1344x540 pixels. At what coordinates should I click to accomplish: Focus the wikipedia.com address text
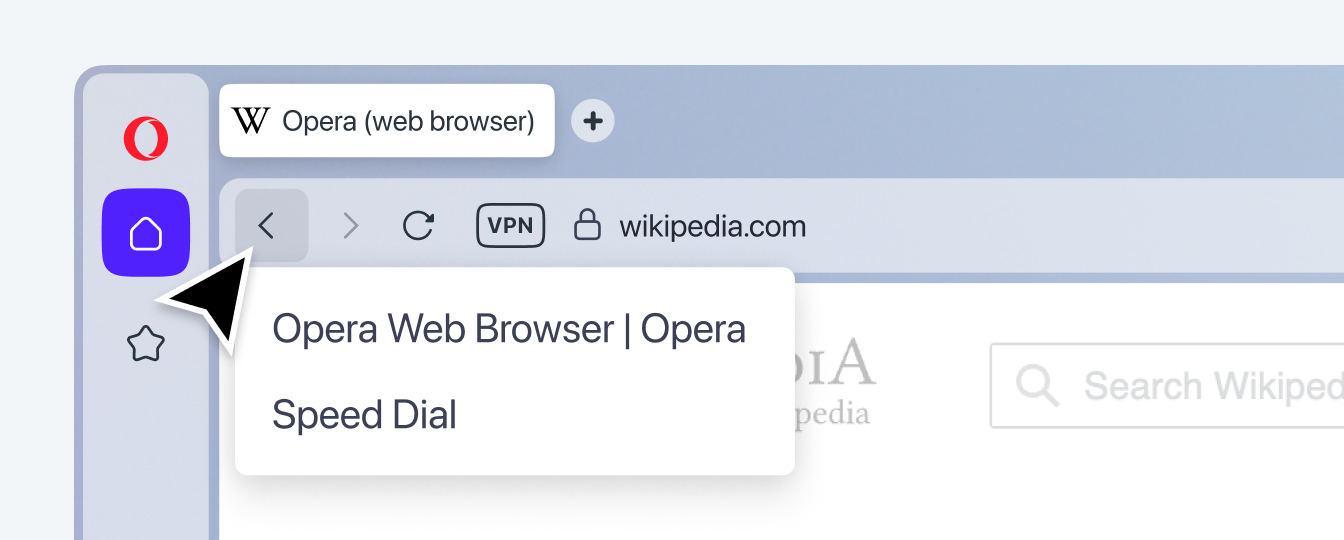coord(713,226)
